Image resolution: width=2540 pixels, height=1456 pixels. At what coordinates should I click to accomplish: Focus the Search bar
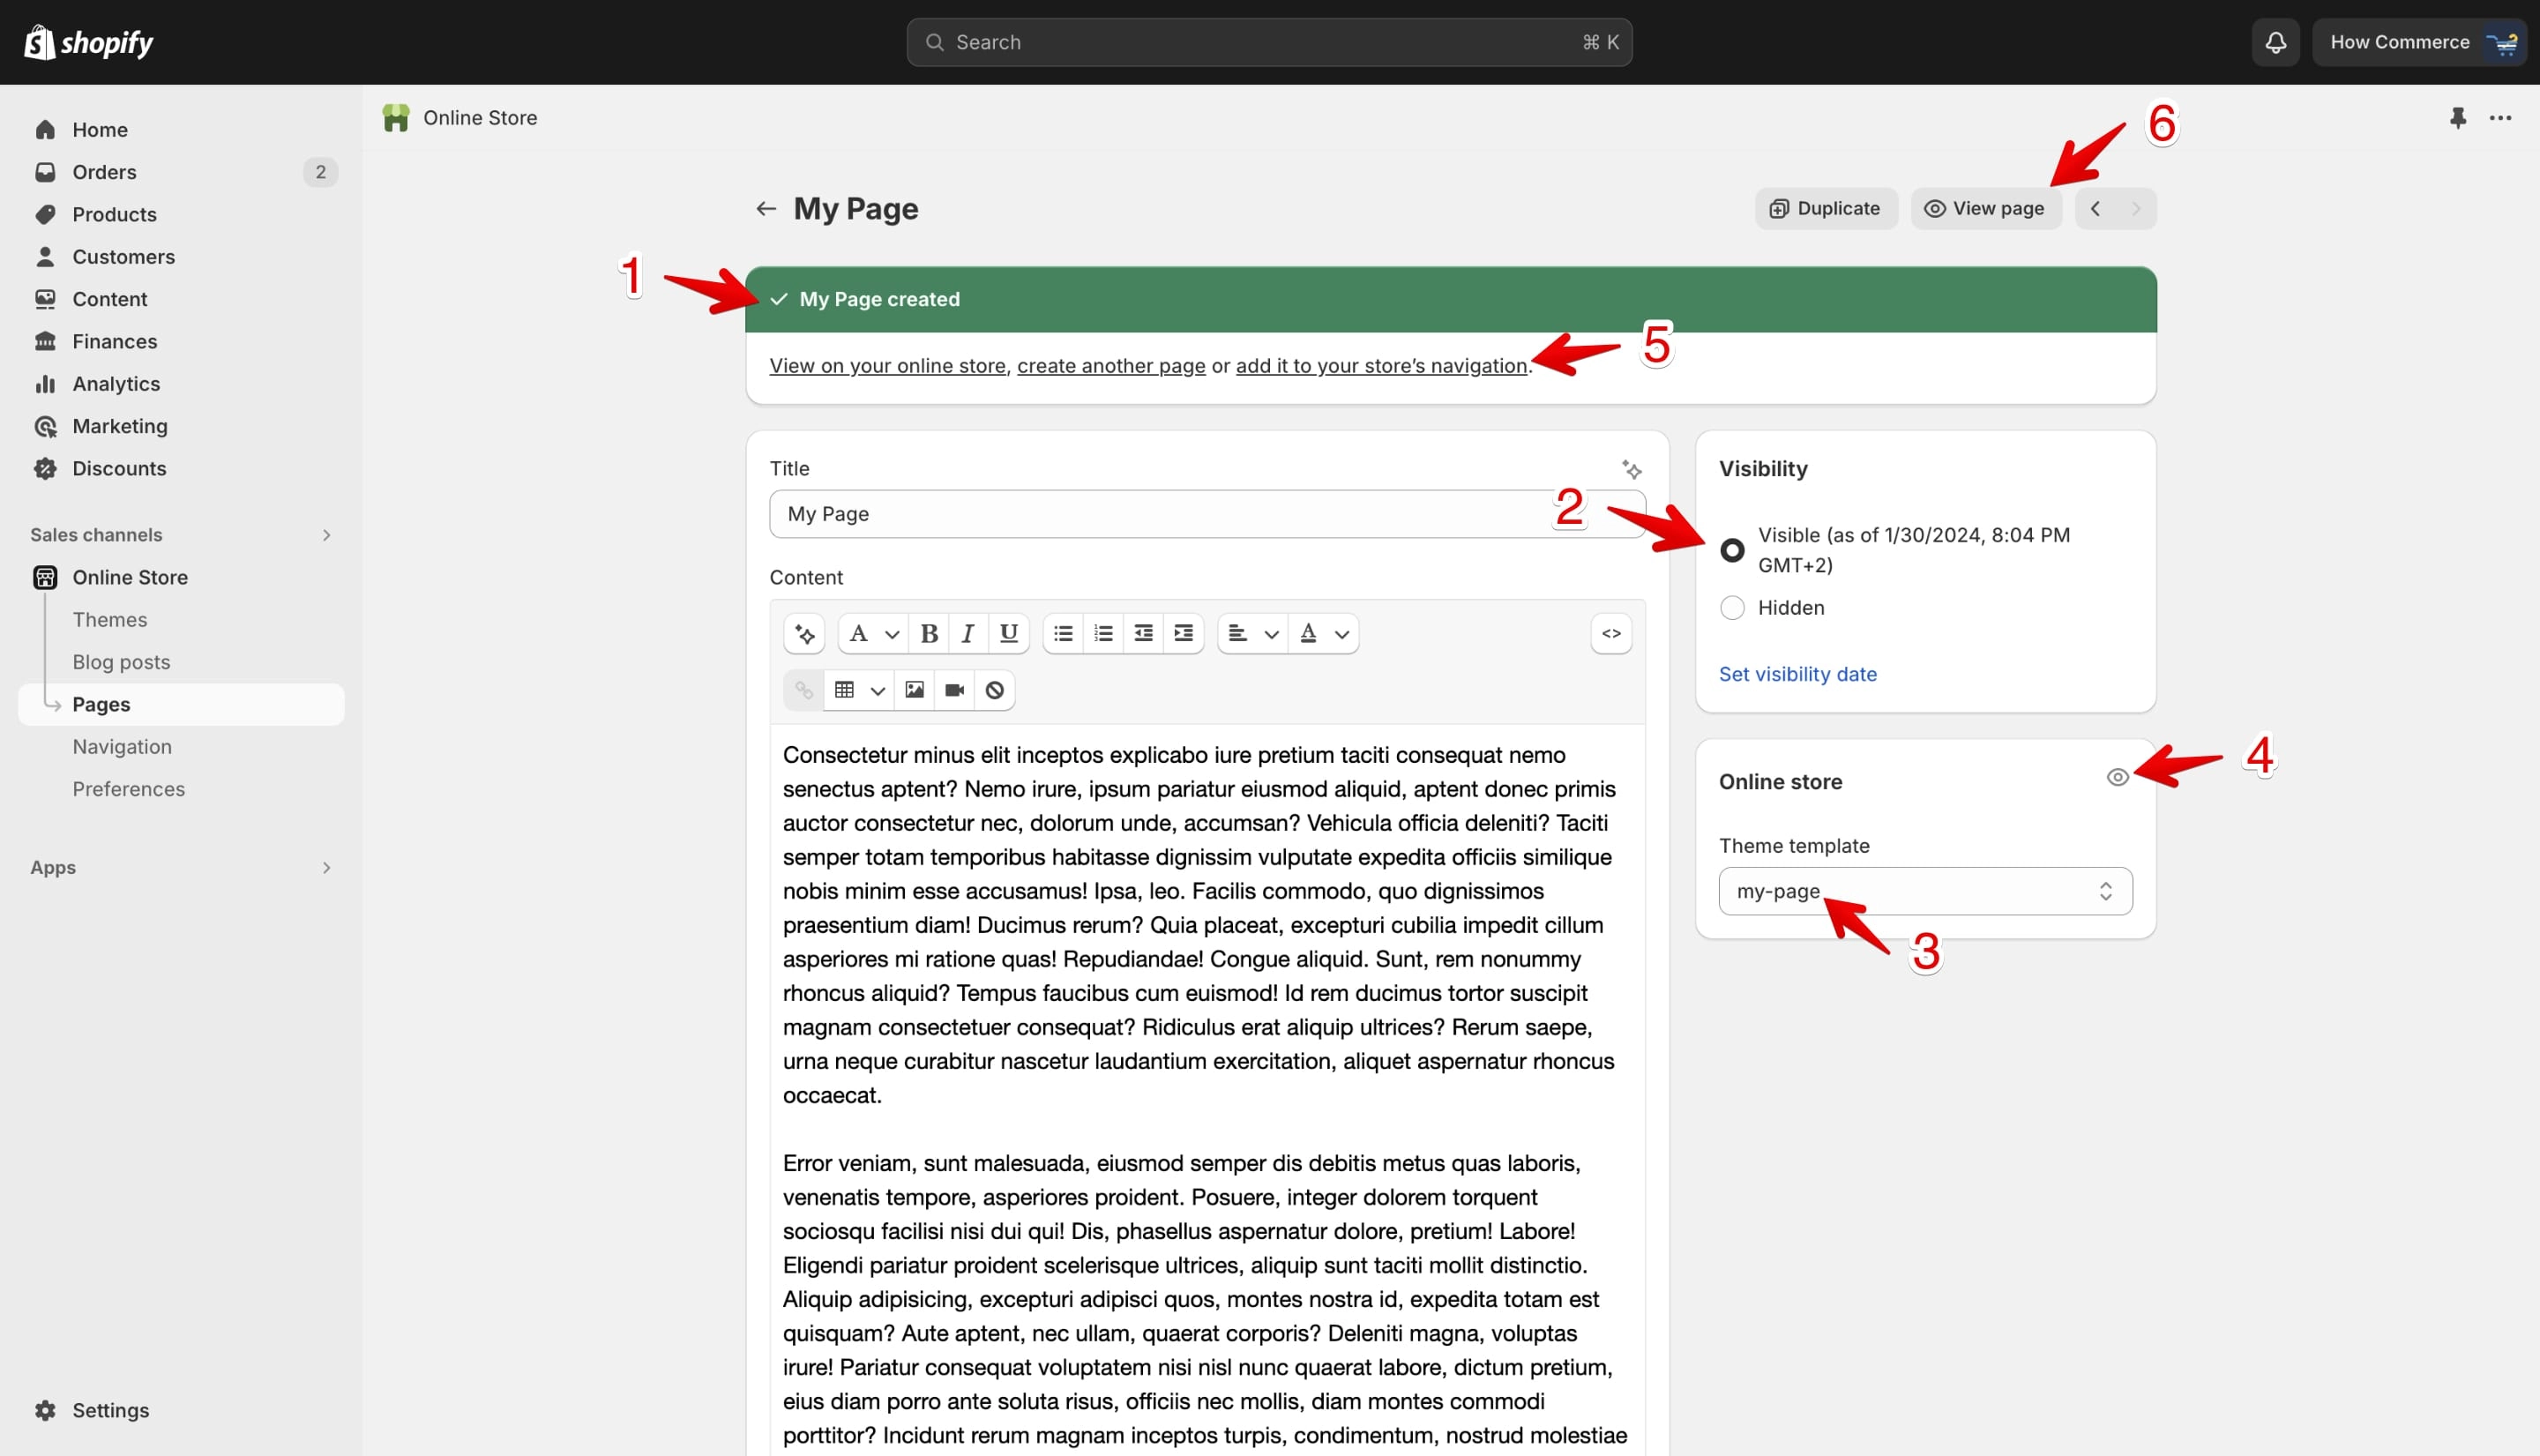pyautogui.click(x=1269, y=42)
